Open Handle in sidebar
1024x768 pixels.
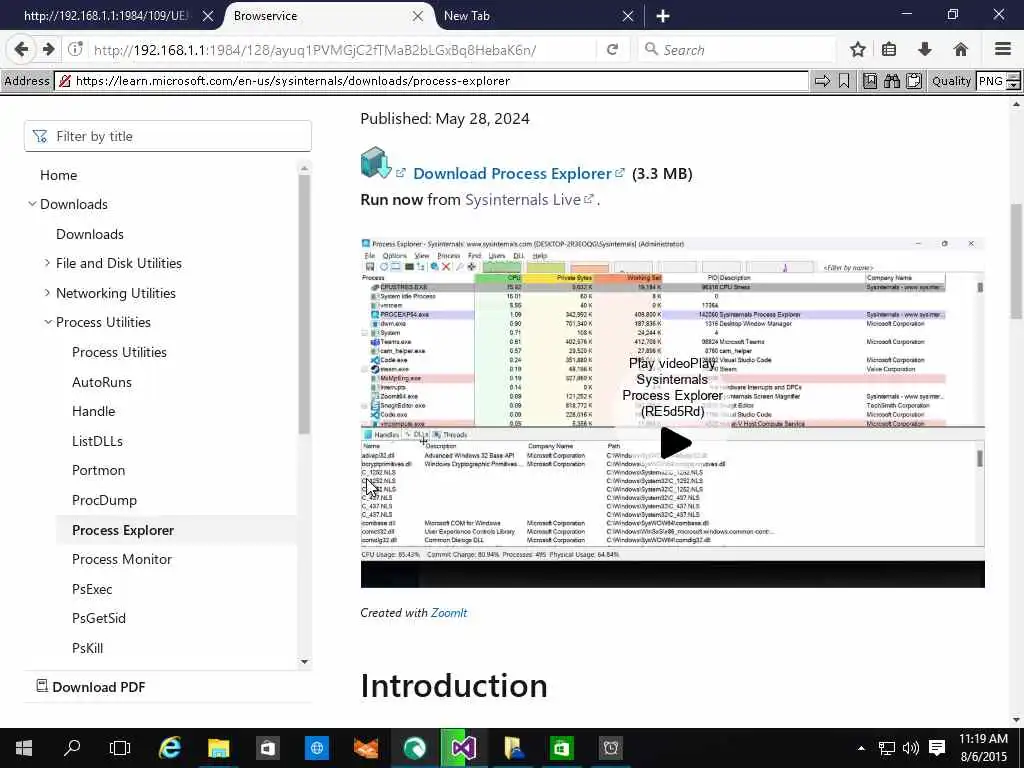point(93,411)
